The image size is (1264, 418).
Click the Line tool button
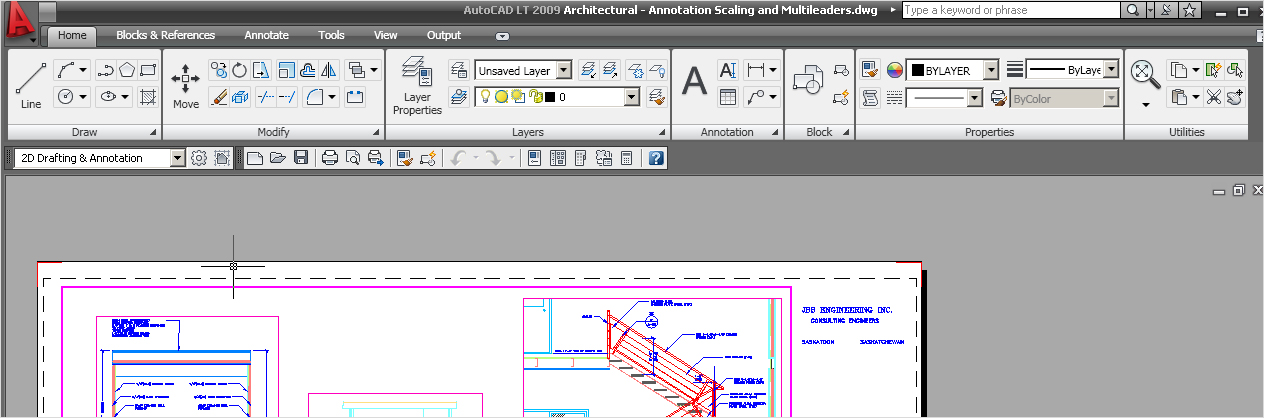31,86
